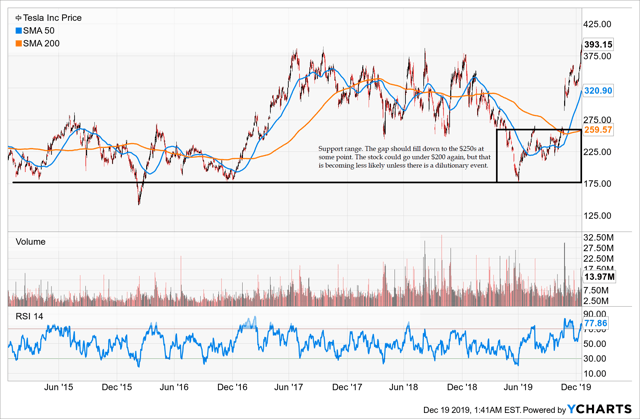Click the Jun '17 date axis label
Screen dimensions: 640x419
point(289,387)
